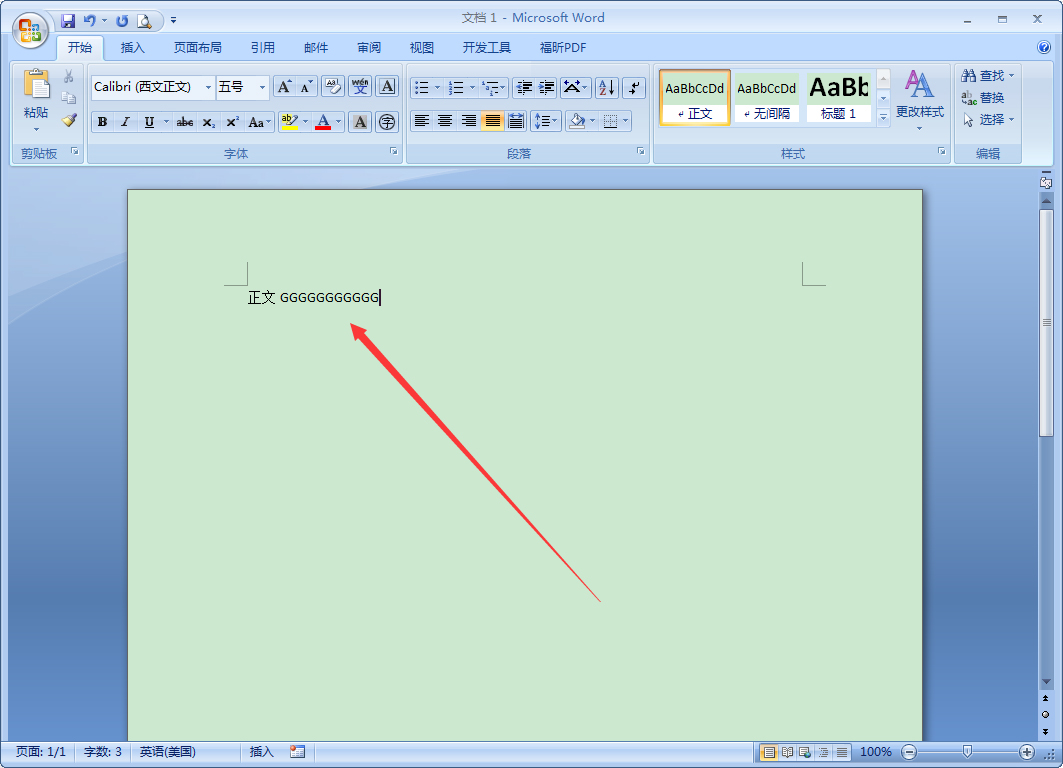Apply italic formatting
This screenshot has width=1063, height=768.
click(x=125, y=121)
